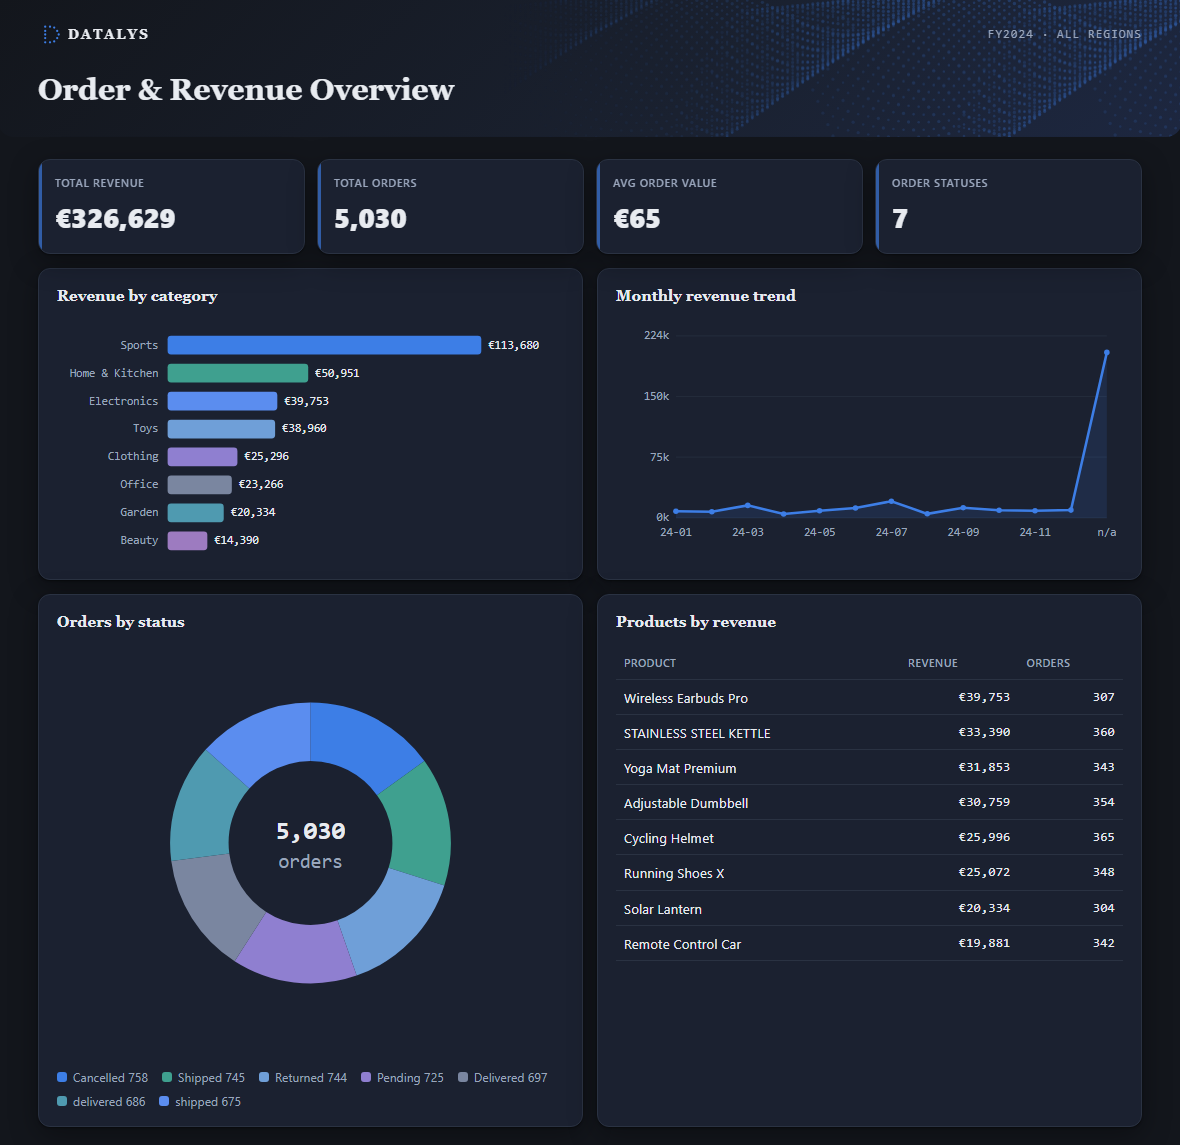
Task: Click the Cycling Helmet product name
Action: click(x=668, y=838)
